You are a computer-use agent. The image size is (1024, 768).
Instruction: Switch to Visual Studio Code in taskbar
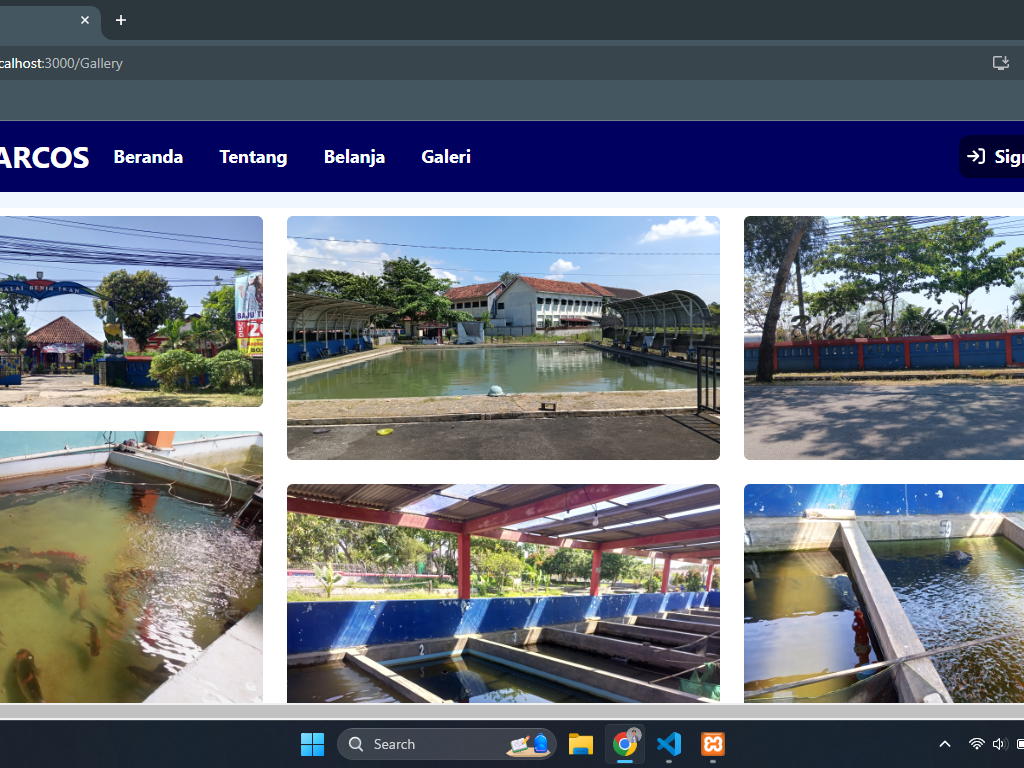point(669,744)
